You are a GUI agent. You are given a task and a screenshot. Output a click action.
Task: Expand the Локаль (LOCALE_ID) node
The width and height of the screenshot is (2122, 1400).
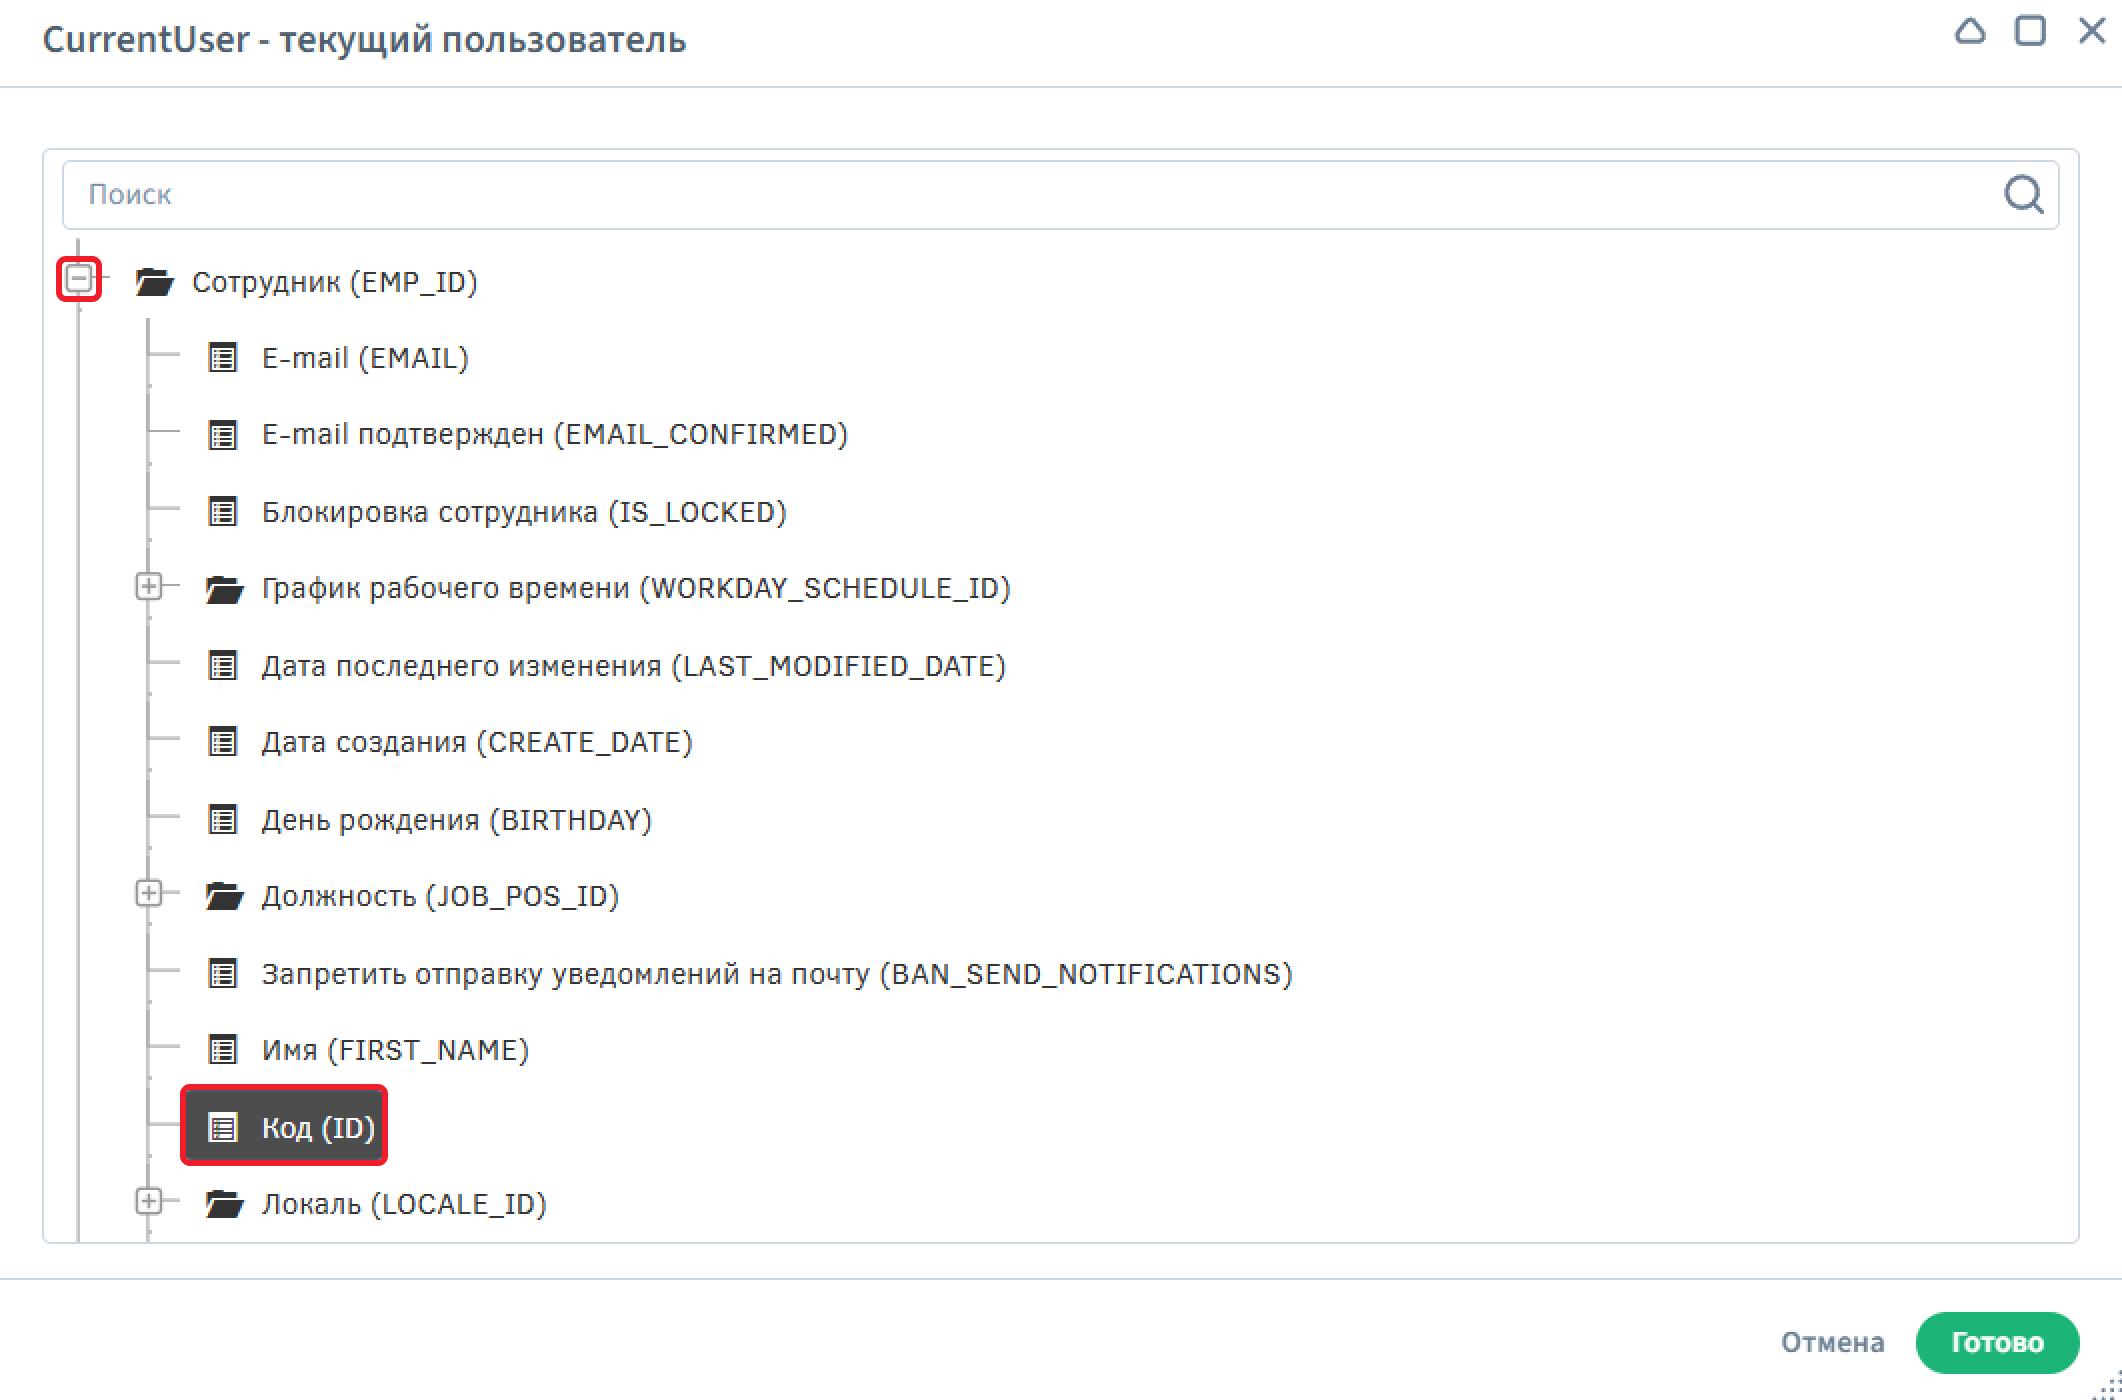[149, 1202]
